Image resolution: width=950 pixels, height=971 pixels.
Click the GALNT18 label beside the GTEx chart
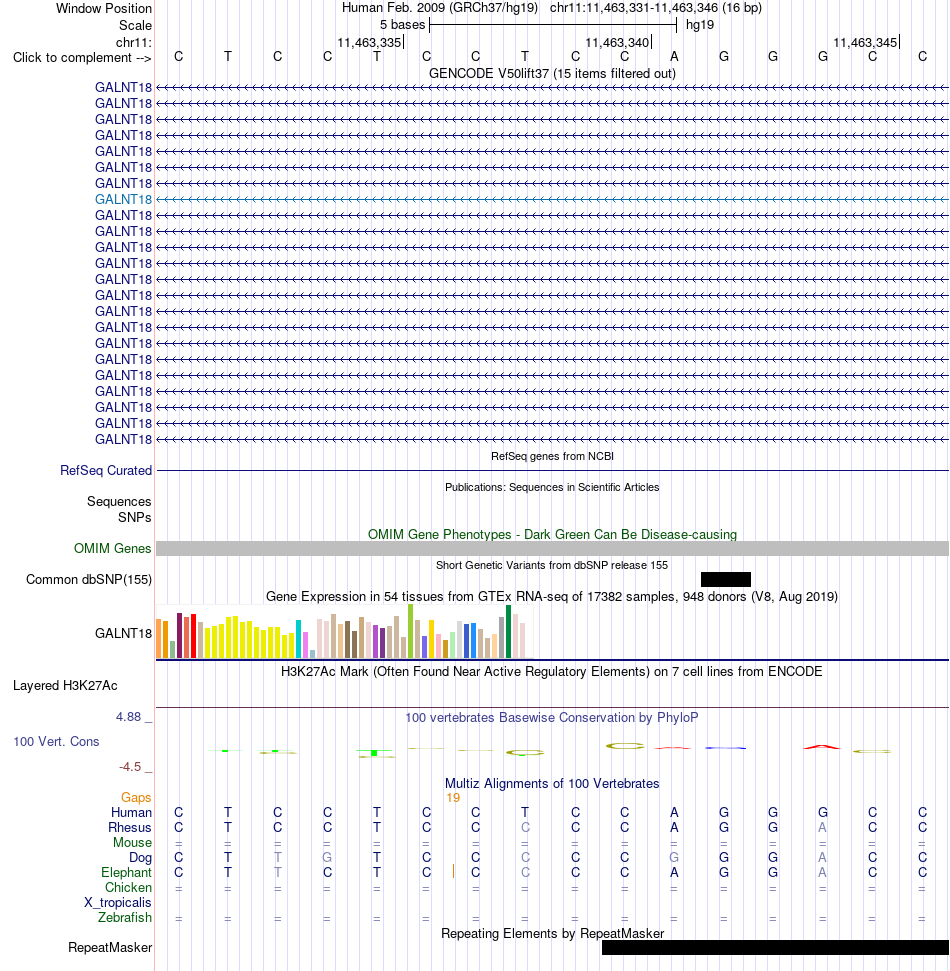coord(123,634)
